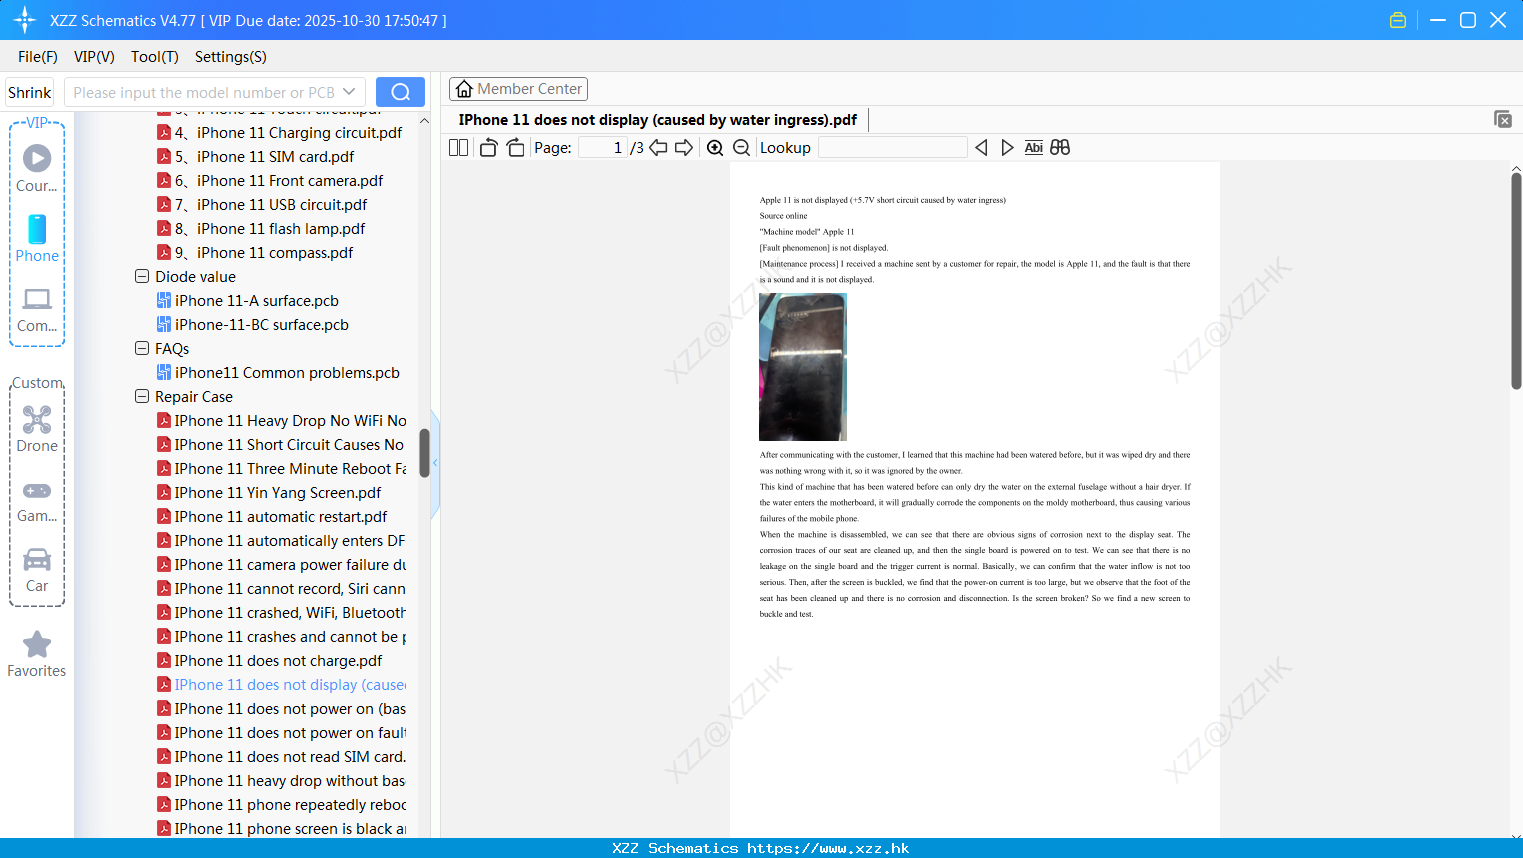Screen dimensions: 1523x858
Task: Jump to previous lookup result triangle
Action: click(x=981, y=148)
